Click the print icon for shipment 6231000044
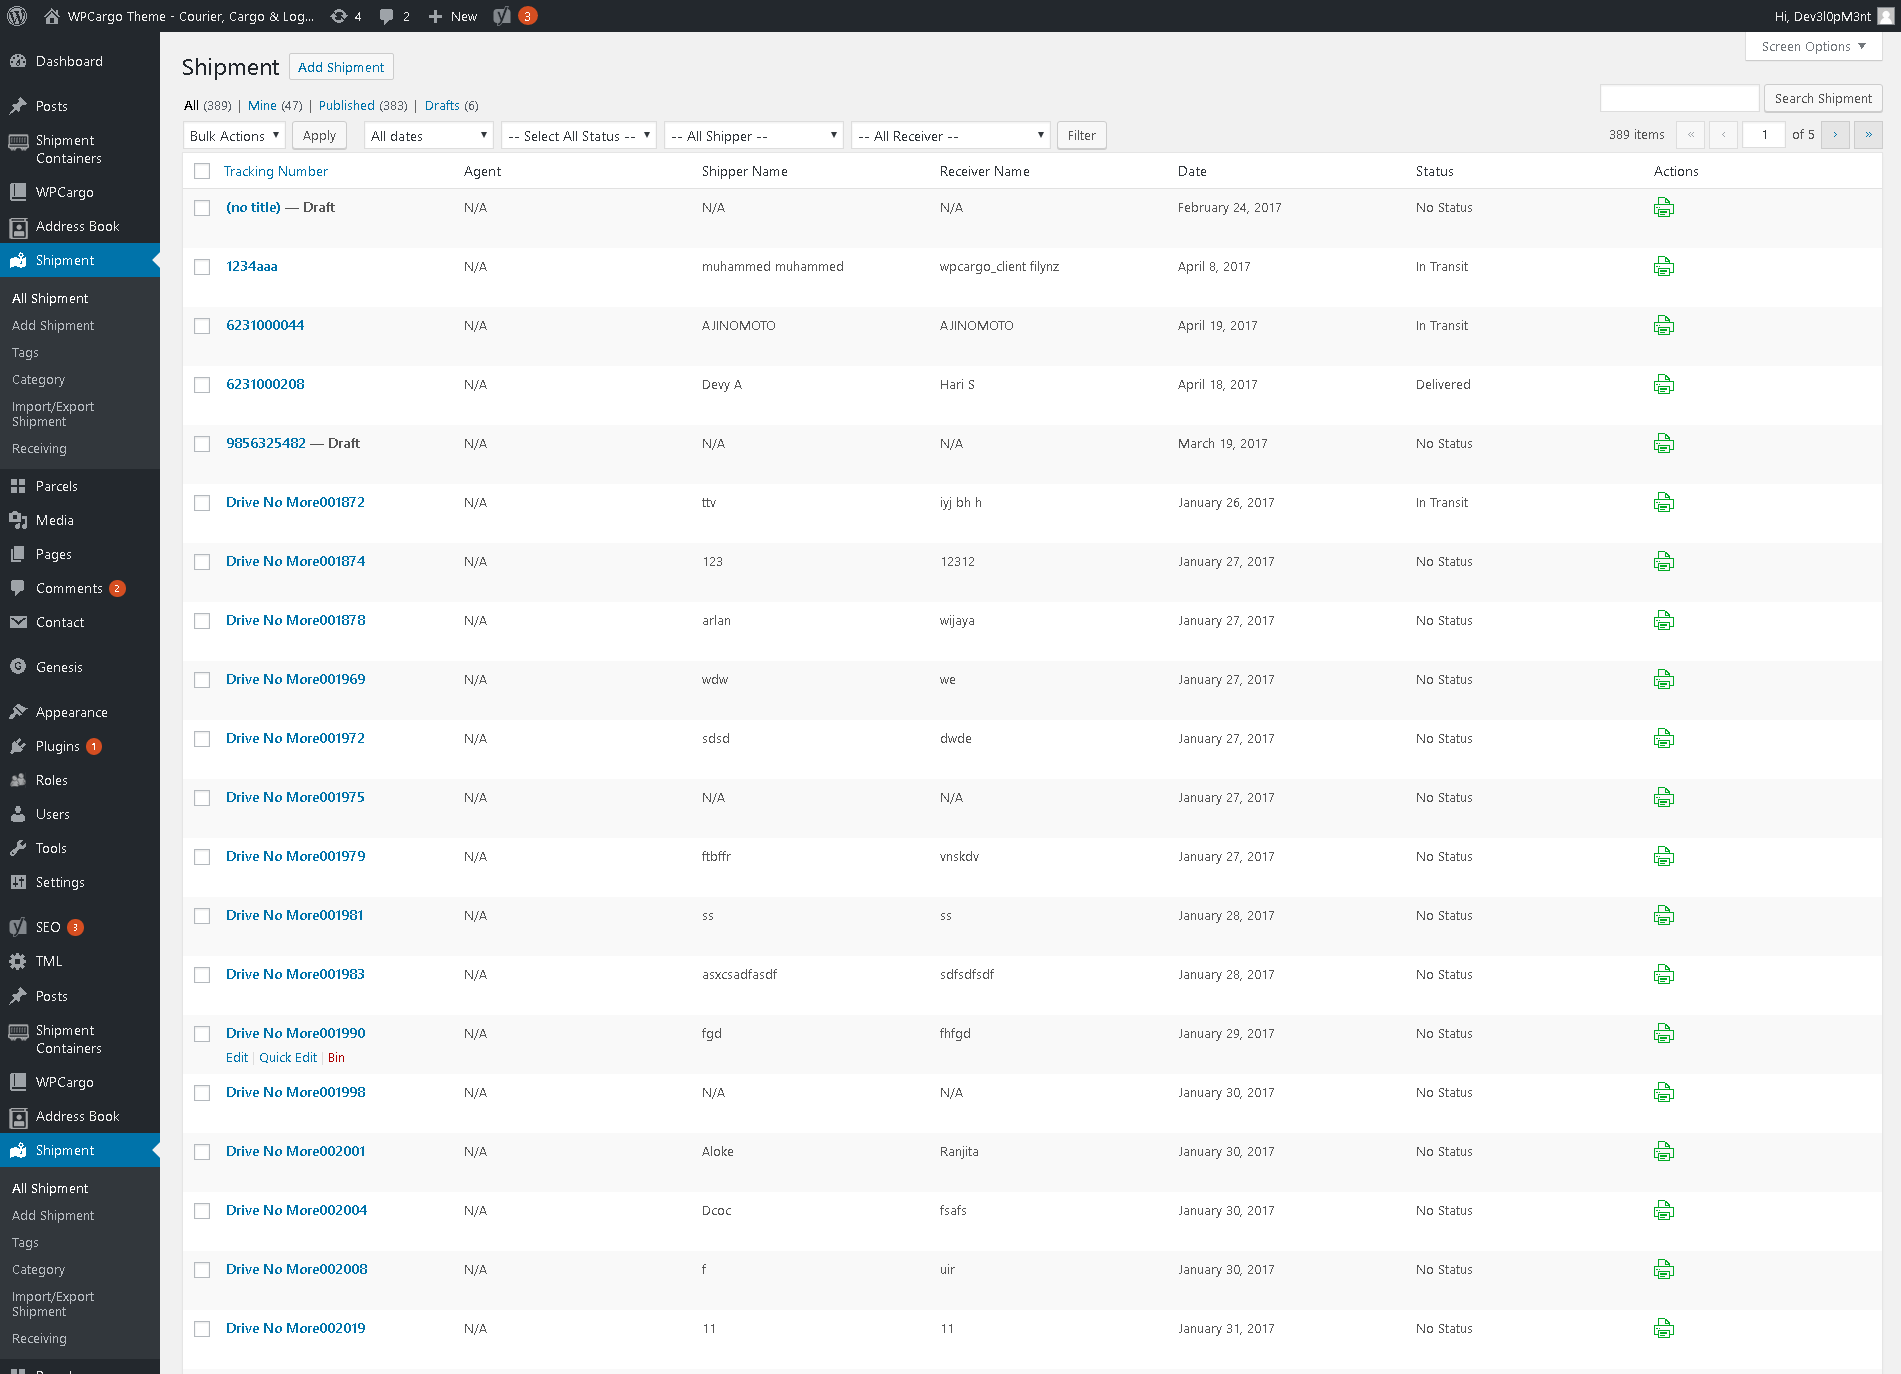This screenshot has width=1901, height=1374. [x=1663, y=326]
